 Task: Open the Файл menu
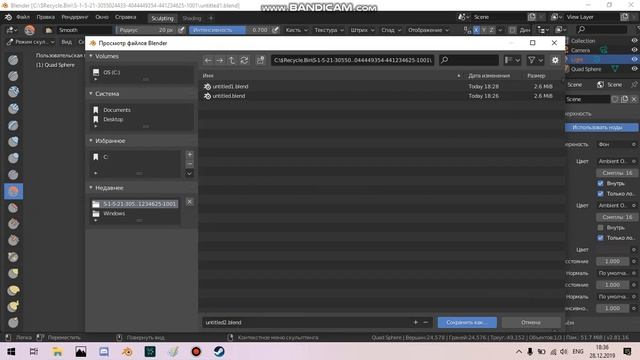(23, 17)
